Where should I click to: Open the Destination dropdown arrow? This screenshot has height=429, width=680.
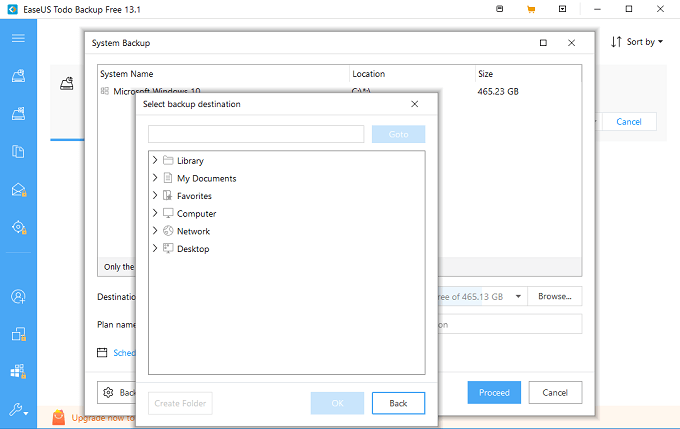point(518,297)
